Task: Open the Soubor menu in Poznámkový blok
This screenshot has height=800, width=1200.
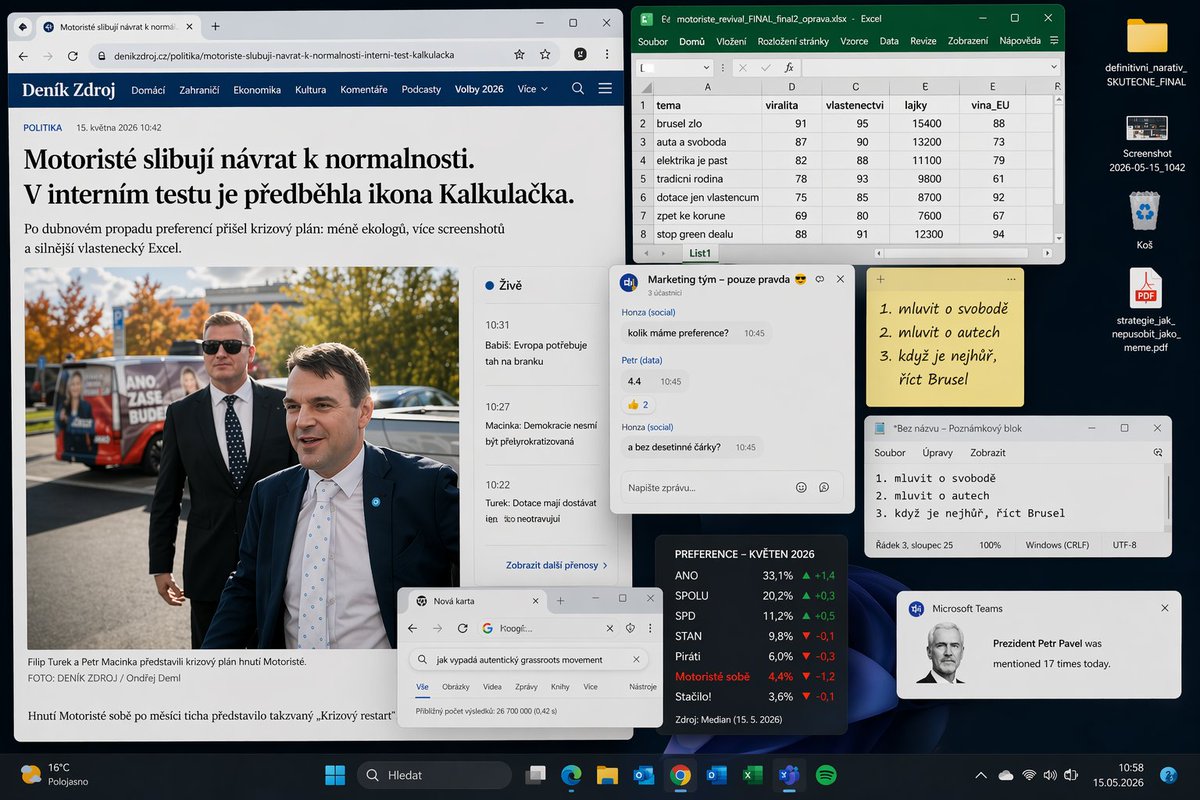Action: coord(890,453)
